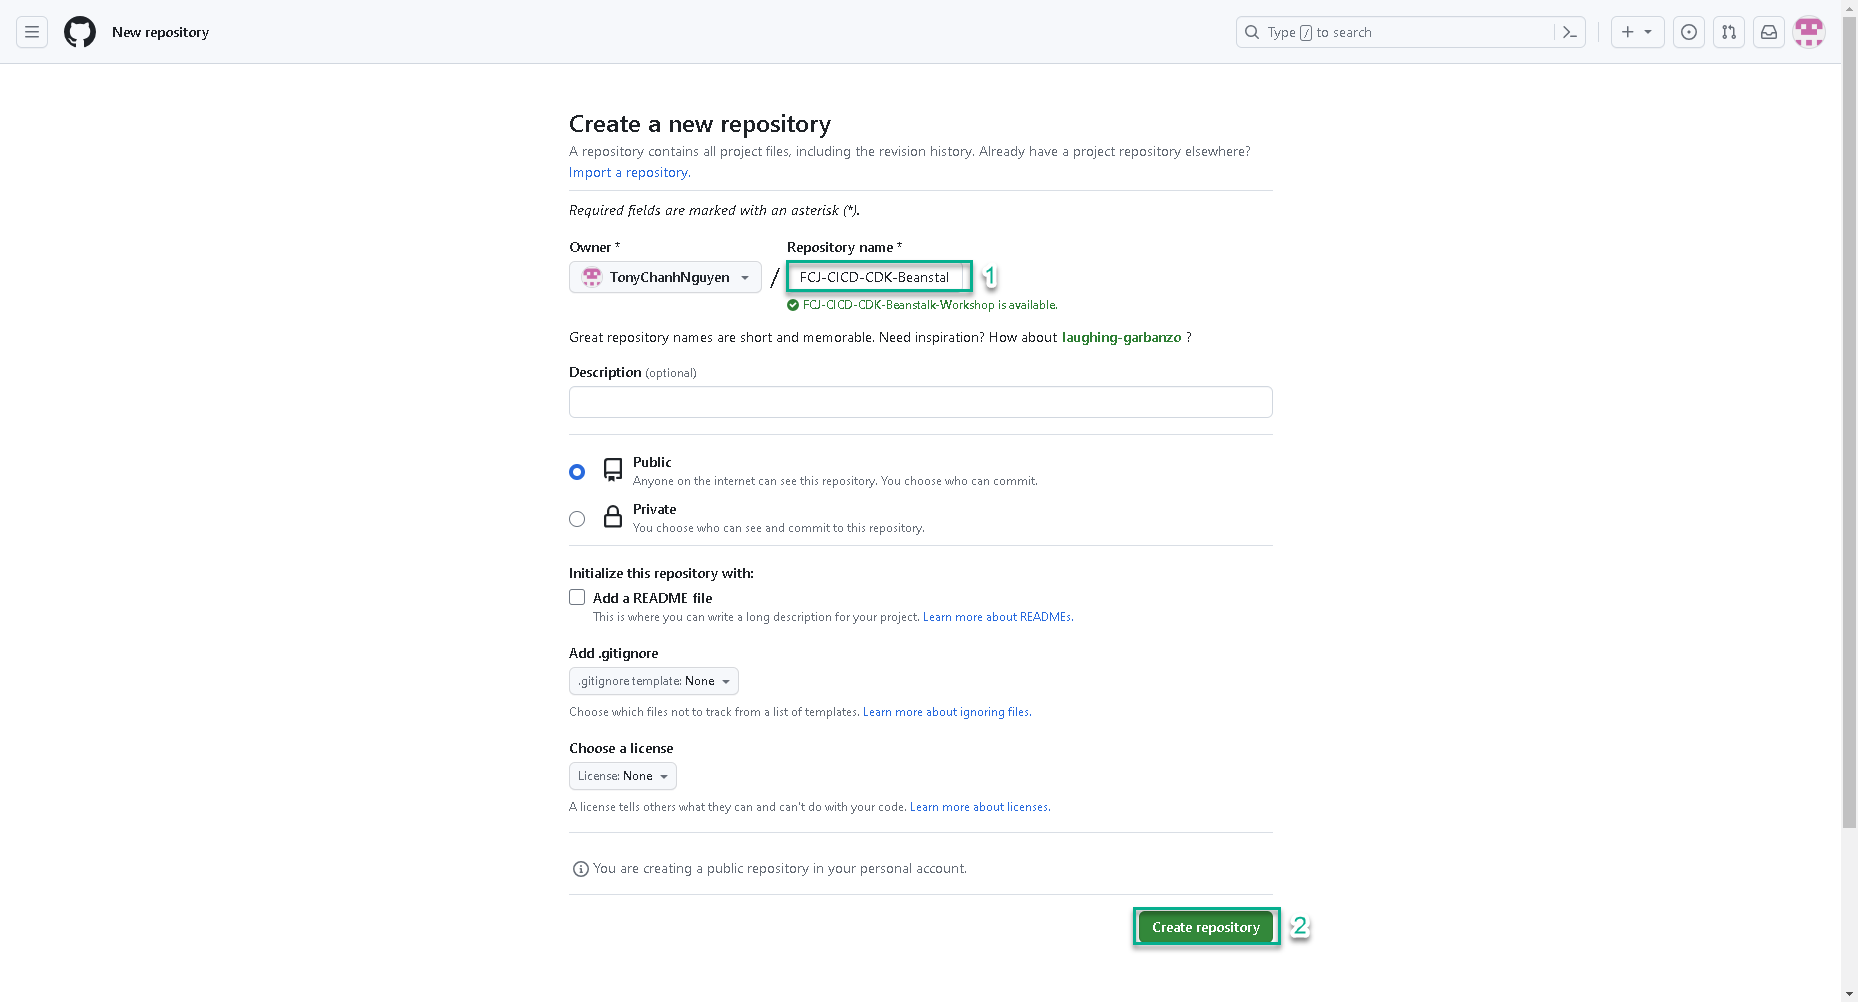Screen dimensions: 1858x1002
Task: Open the License dropdown
Action: click(x=622, y=776)
